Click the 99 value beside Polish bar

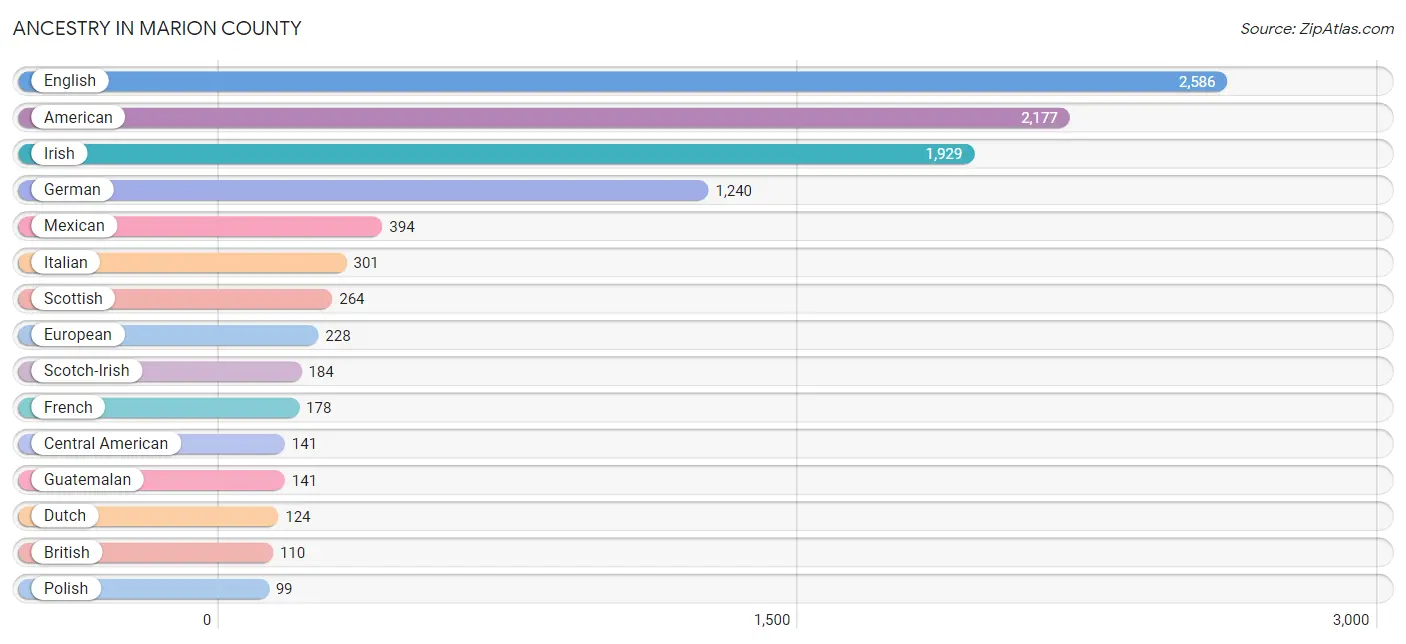(x=285, y=589)
